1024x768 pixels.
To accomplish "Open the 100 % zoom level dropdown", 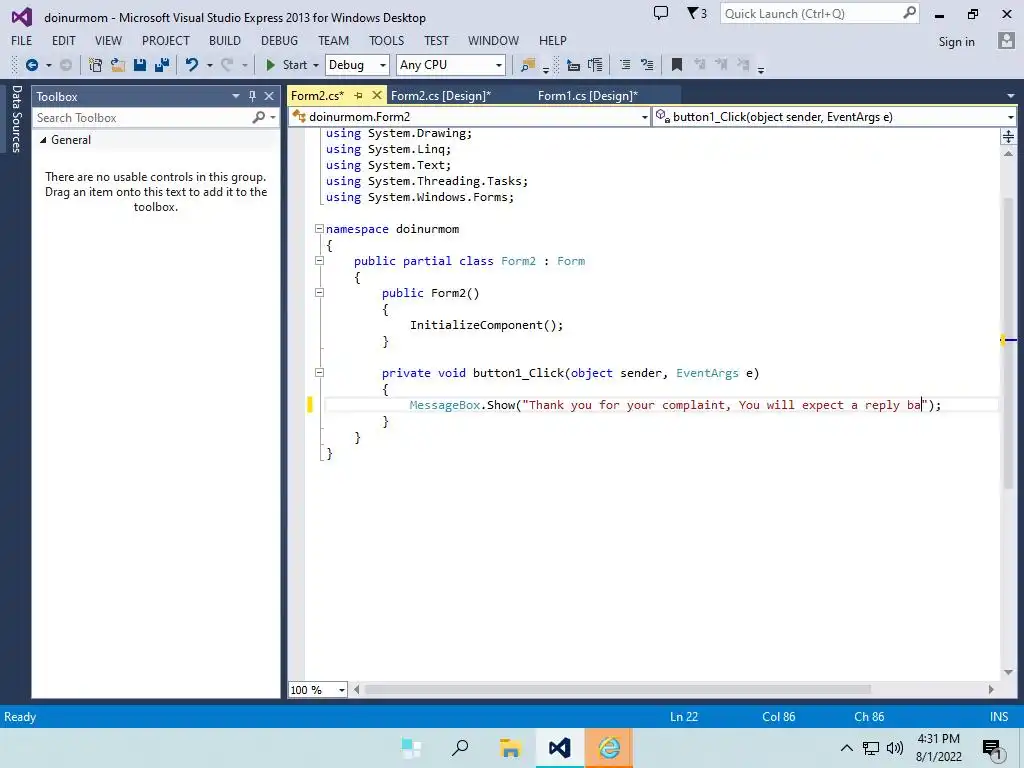I will [x=317, y=690].
